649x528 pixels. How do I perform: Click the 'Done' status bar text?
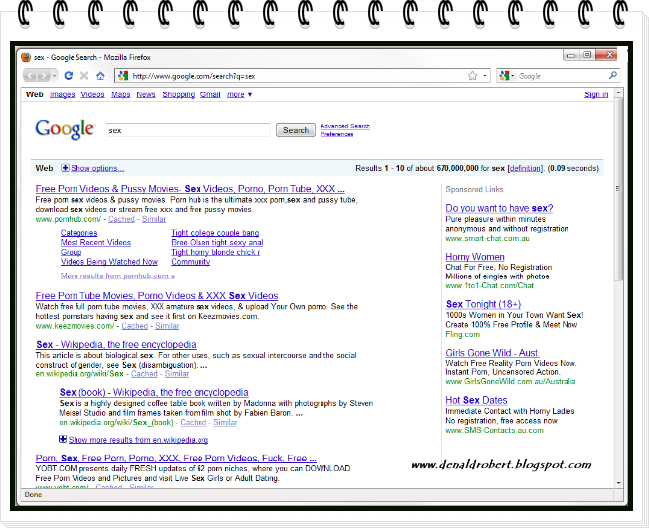[33, 494]
